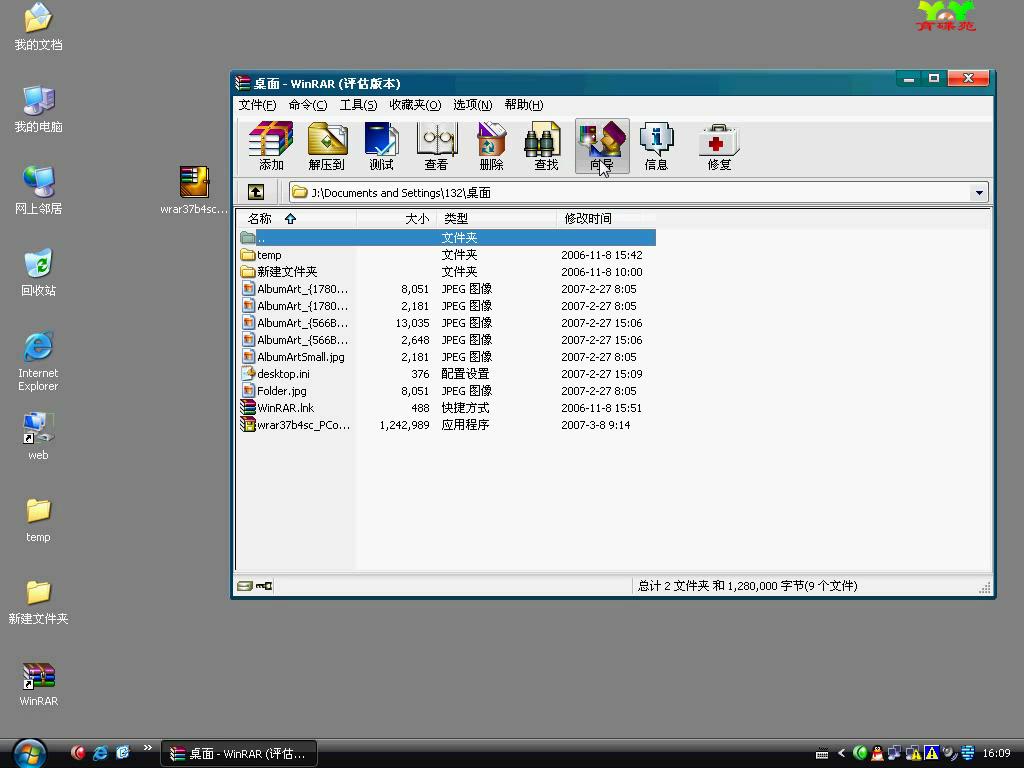Image resolution: width=1024 pixels, height=768 pixels.
Task: Open Internet Explorer from quick launch
Action: click(100, 753)
